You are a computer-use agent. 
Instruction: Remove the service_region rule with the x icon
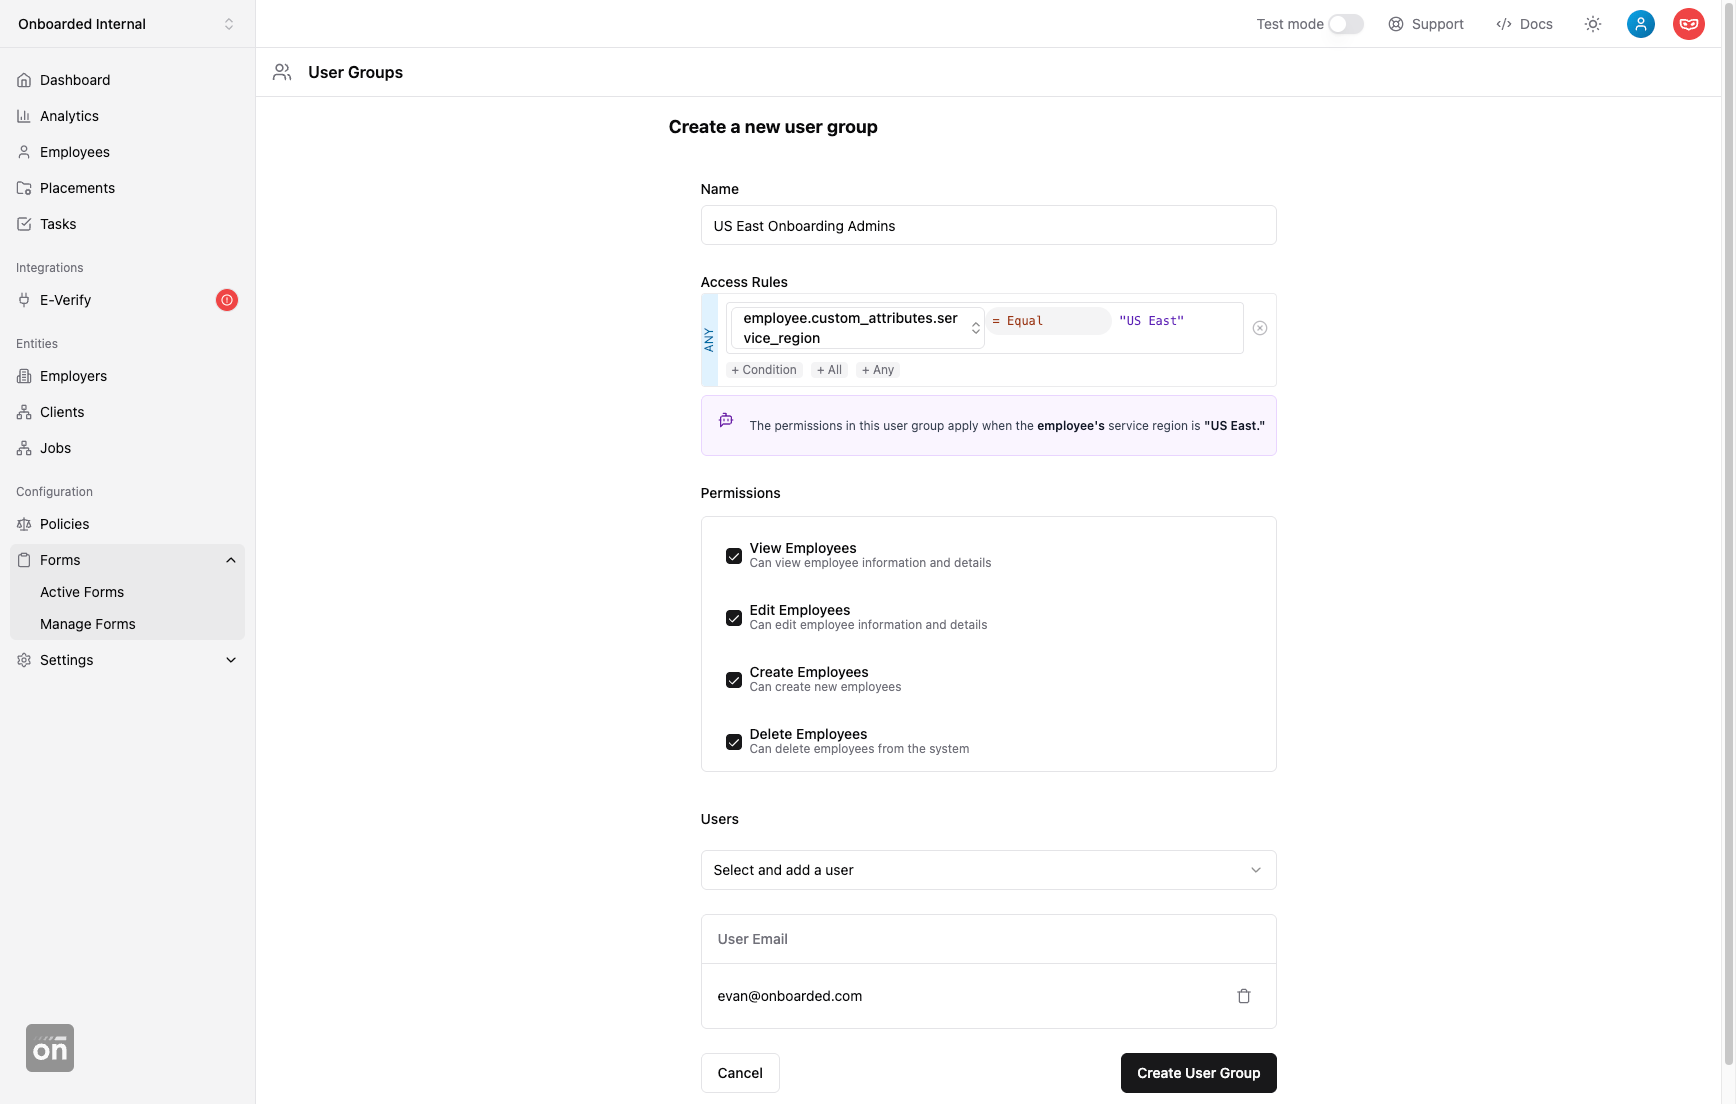coord(1260,328)
